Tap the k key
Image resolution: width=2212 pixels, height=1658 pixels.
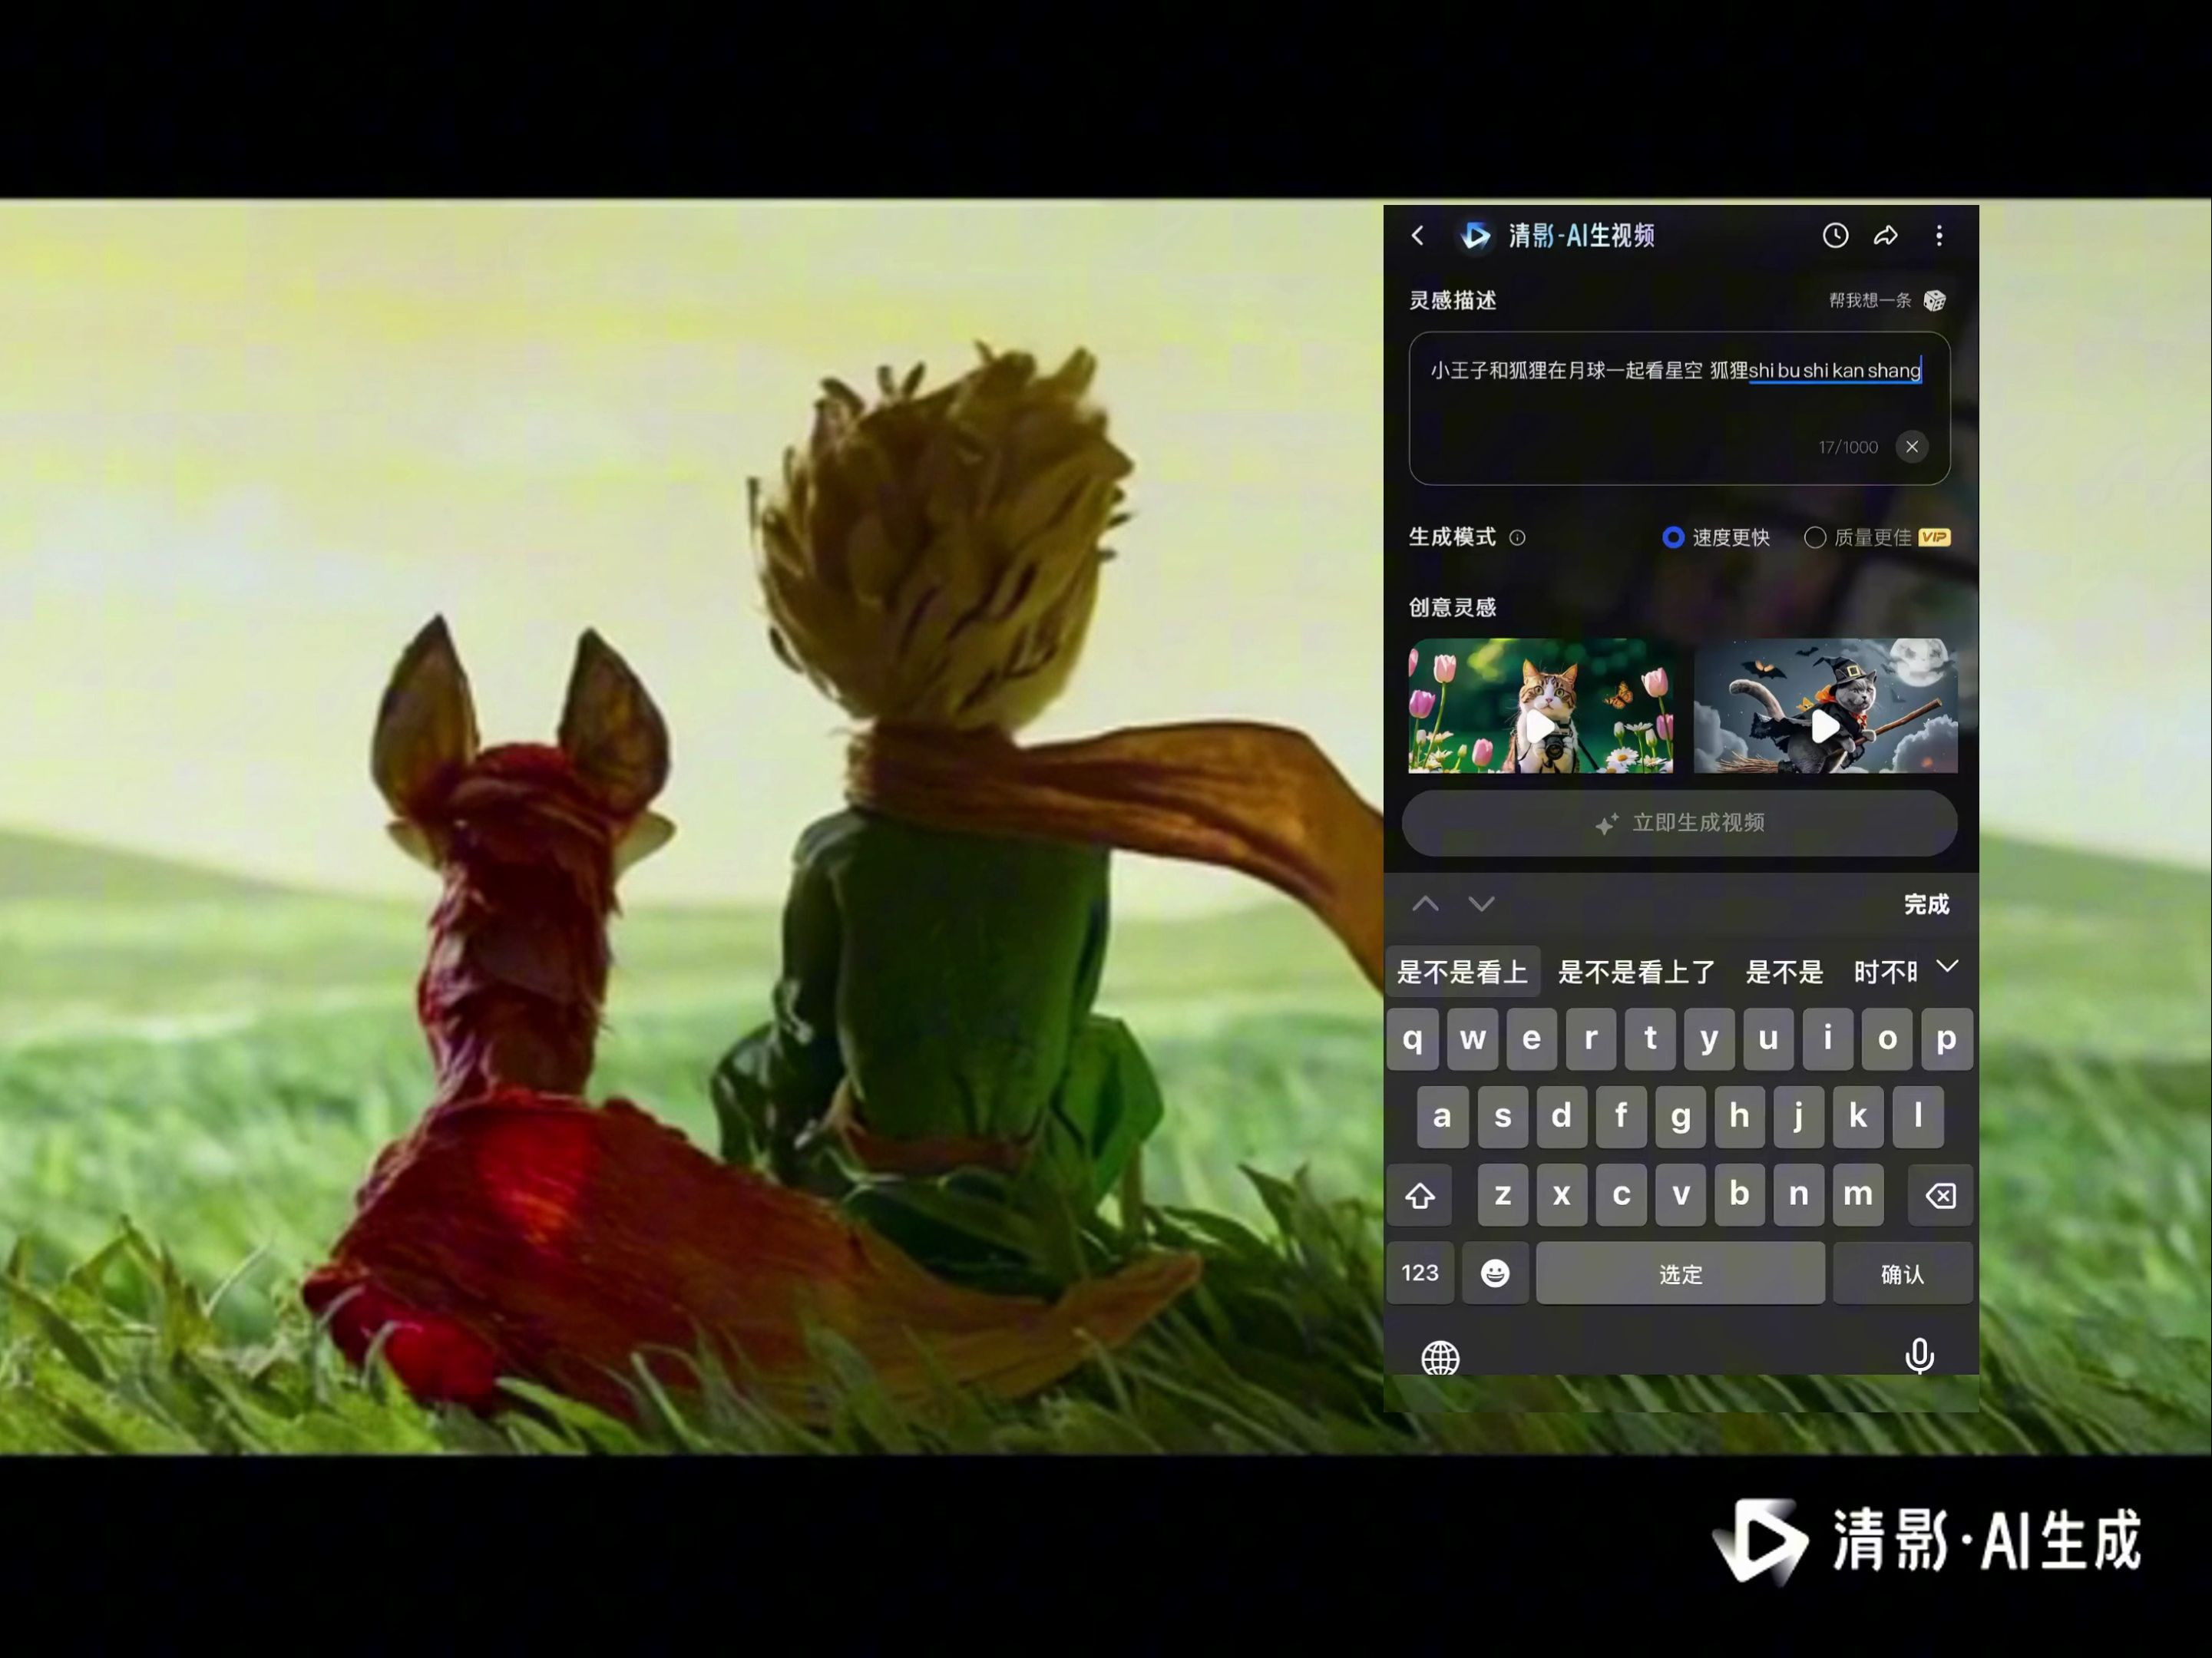pyautogui.click(x=1858, y=1117)
